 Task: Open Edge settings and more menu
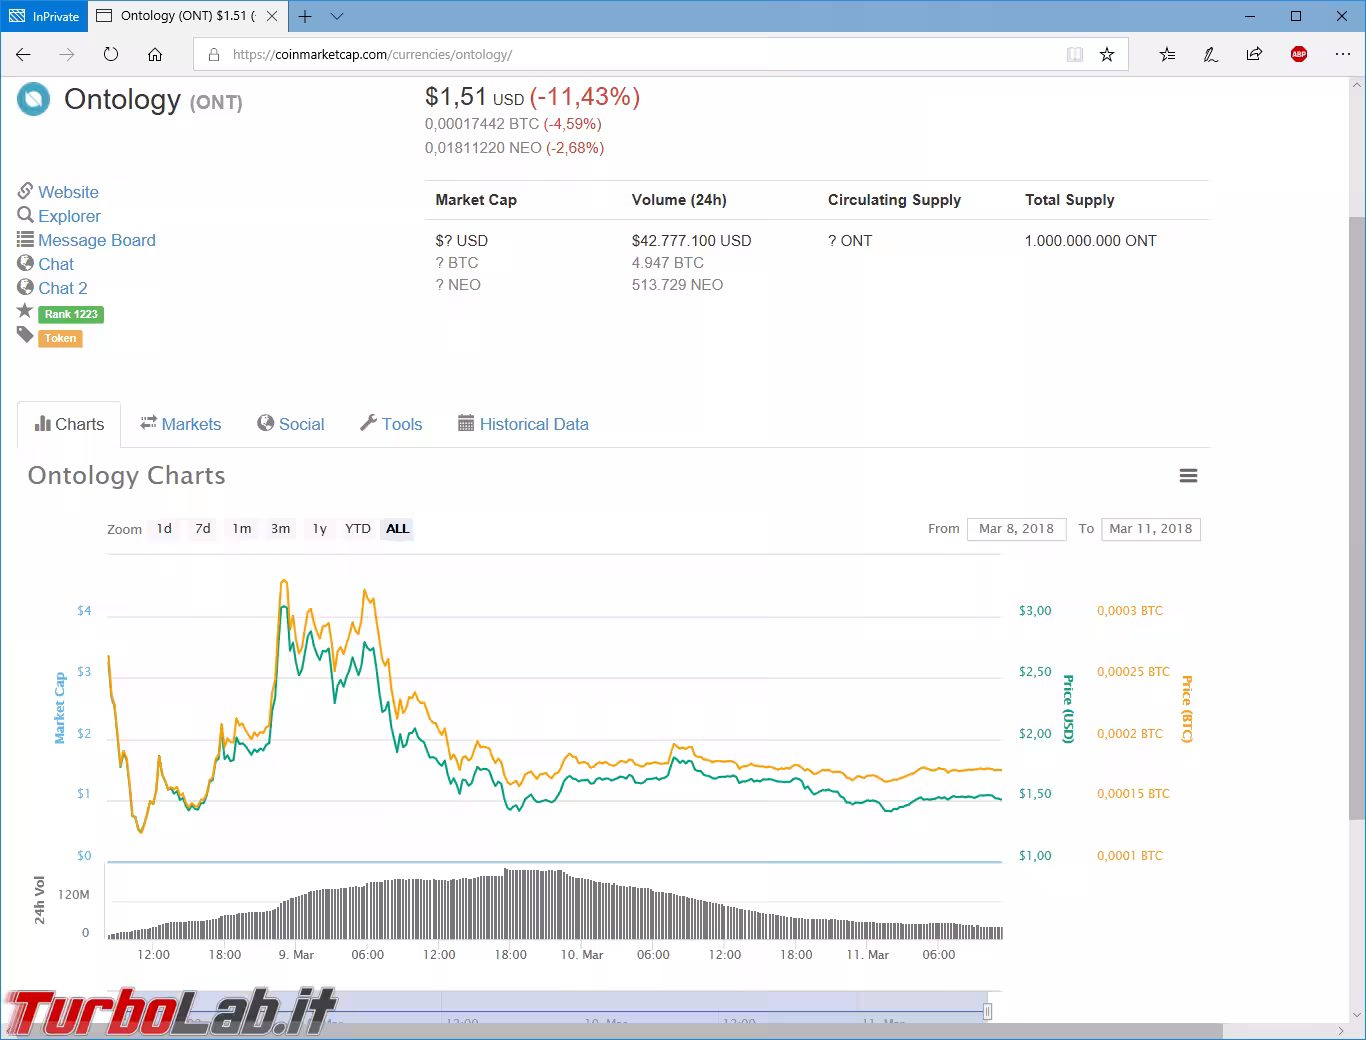tap(1342, 55)
